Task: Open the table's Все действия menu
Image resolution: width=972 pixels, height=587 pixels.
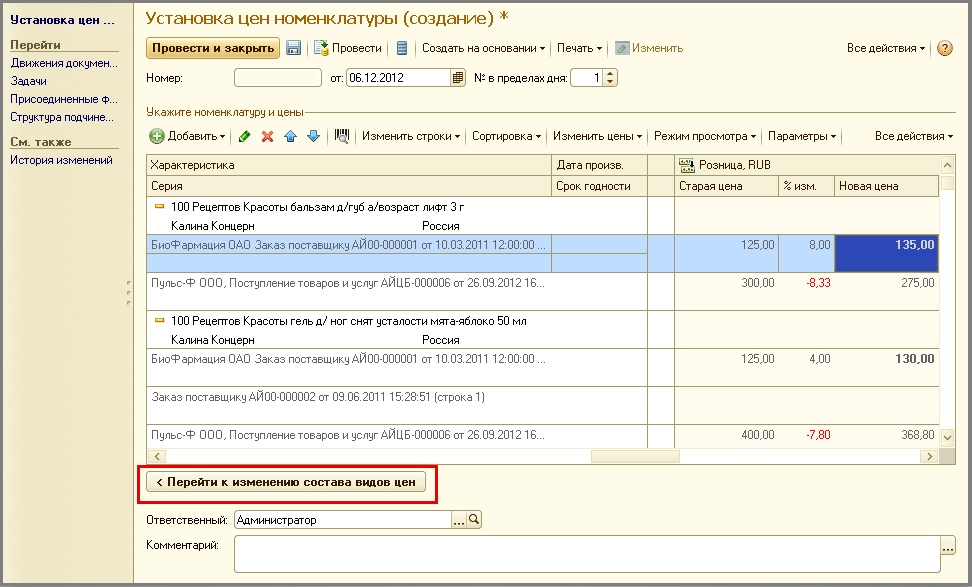Action: (914, 136)
